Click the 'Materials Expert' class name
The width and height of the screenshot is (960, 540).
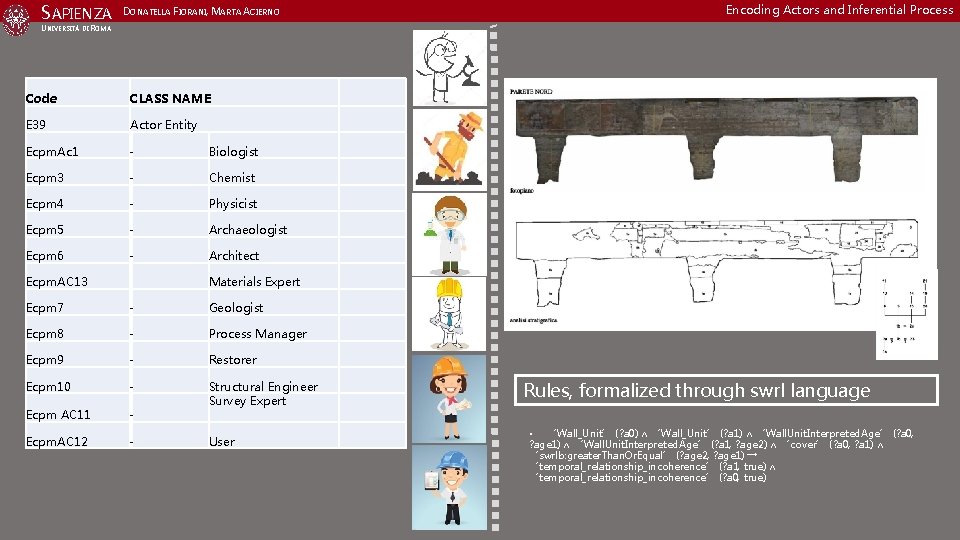(x=255, y=282)
